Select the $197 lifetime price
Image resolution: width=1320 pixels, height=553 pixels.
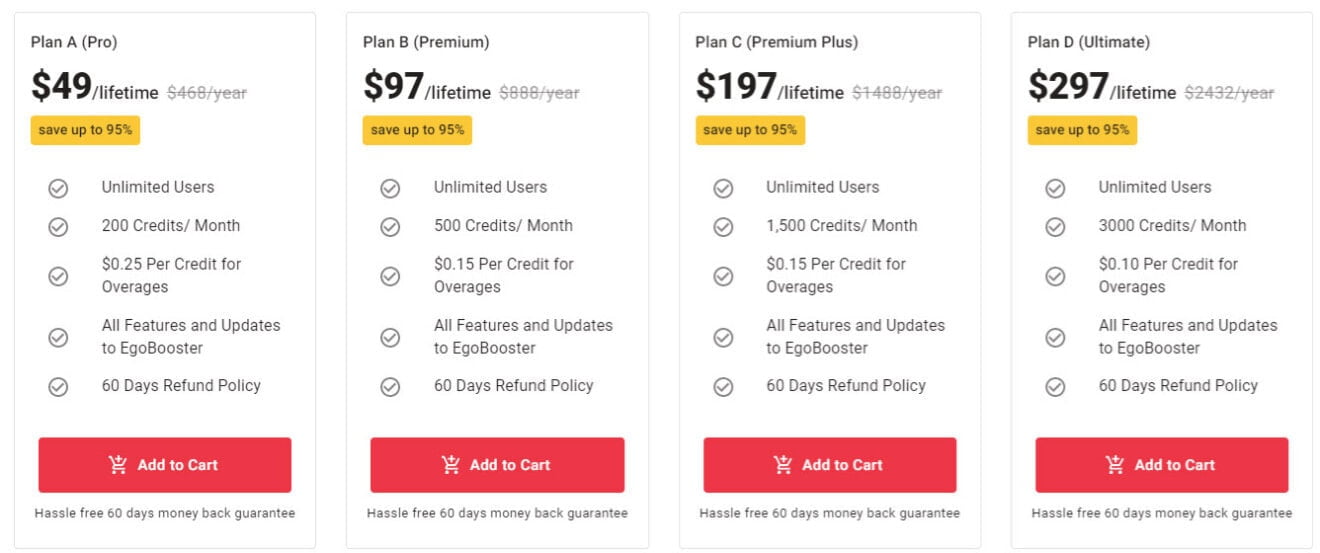(x=736, y=87)
